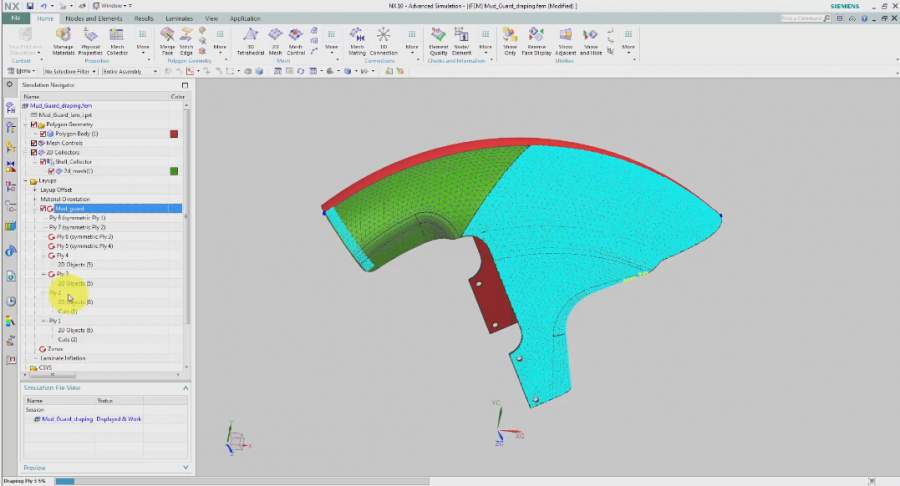Click the green color swatch for 2d_mesh
This screenshot has width=900, height=486.
pos(174,171)
